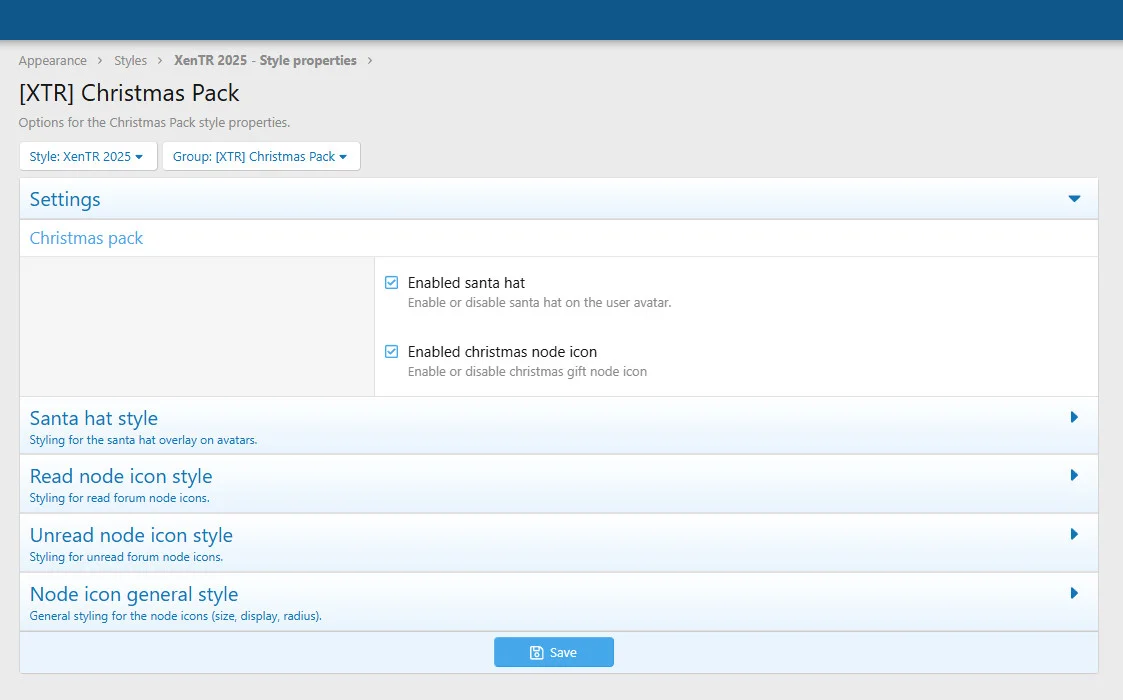This screenshot has width=1123, height=700.
Task: Expand Santa hat style with its arrow
Action: tap(1074, 417)
